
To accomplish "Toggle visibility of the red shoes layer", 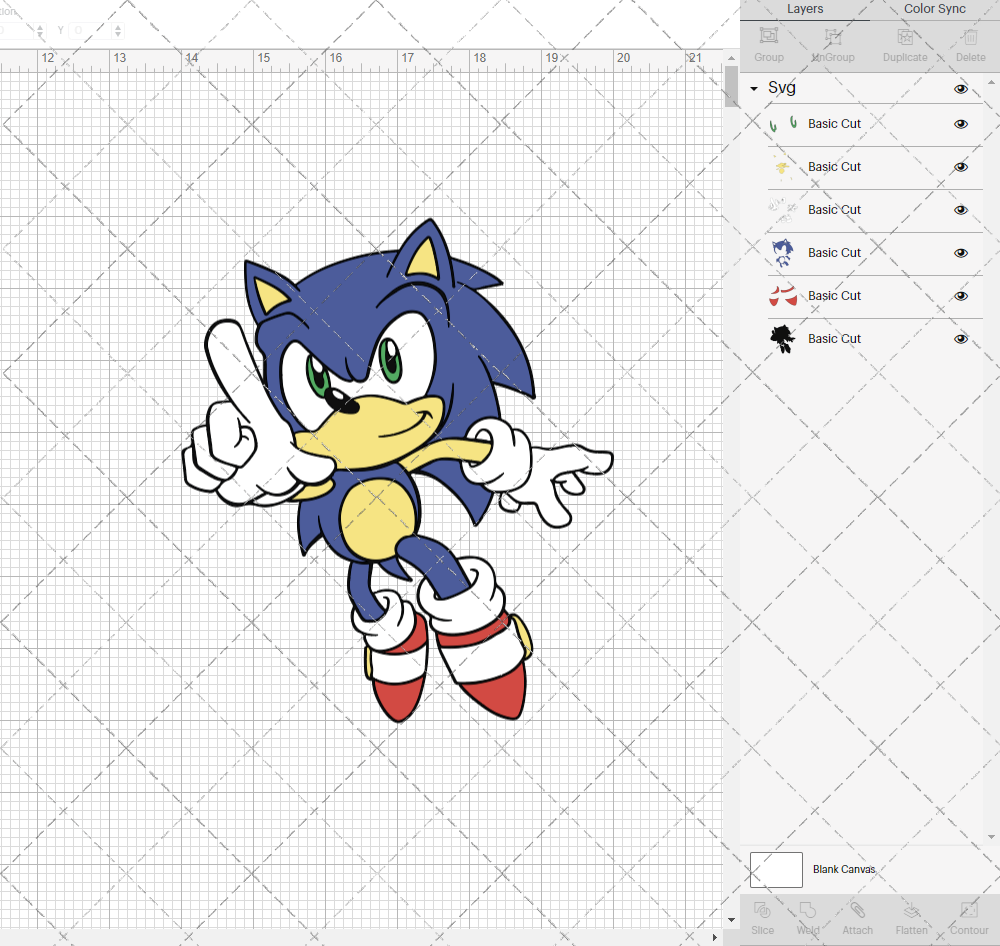I will click(x=961, y=296).
